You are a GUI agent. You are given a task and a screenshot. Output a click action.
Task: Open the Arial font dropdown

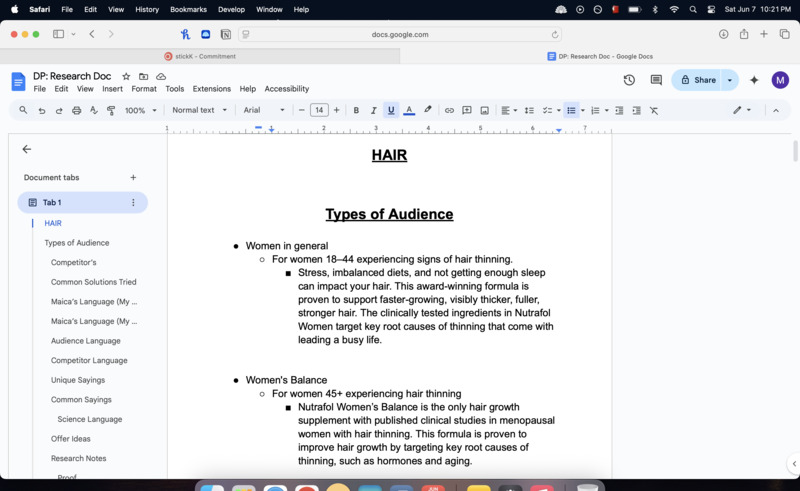264,110
